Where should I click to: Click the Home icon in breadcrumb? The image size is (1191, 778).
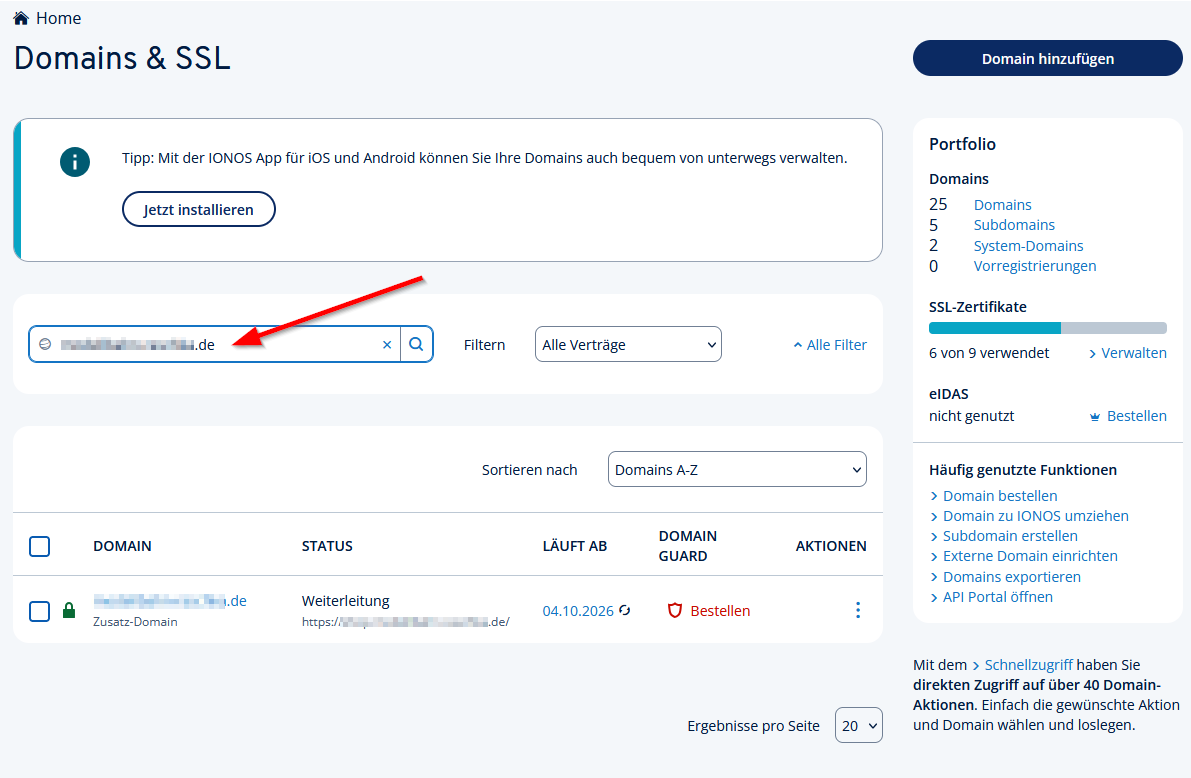coord(21,18)
